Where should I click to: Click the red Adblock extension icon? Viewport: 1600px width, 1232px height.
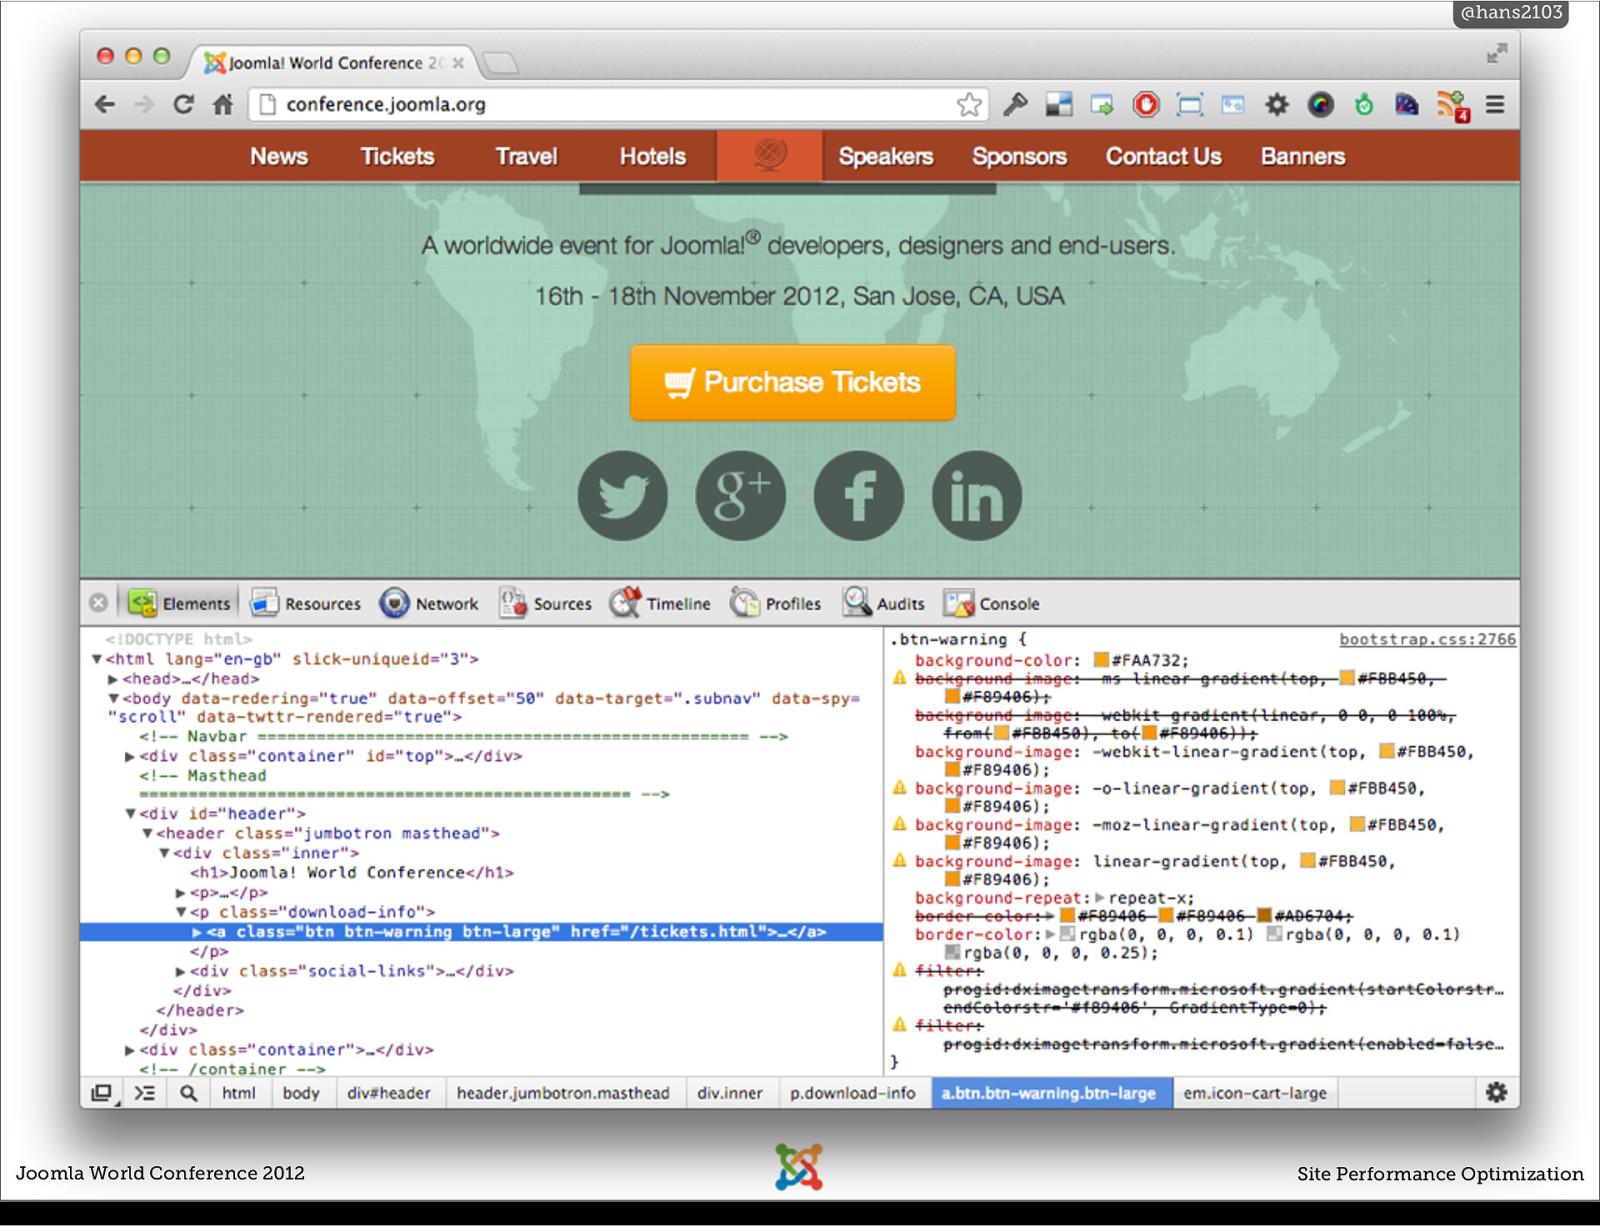[1146, 104]
